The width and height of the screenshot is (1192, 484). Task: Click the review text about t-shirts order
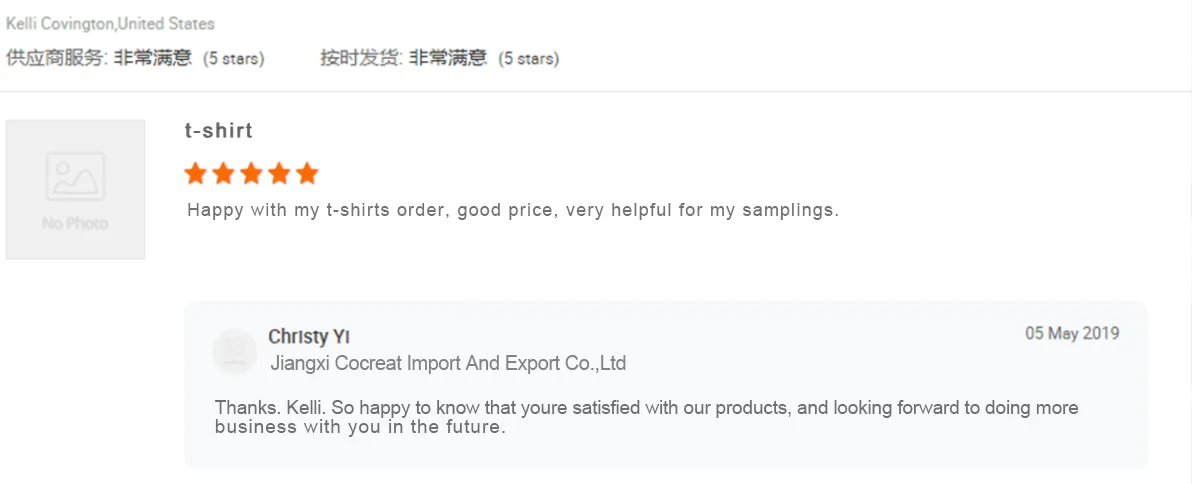tap(513, 211)
